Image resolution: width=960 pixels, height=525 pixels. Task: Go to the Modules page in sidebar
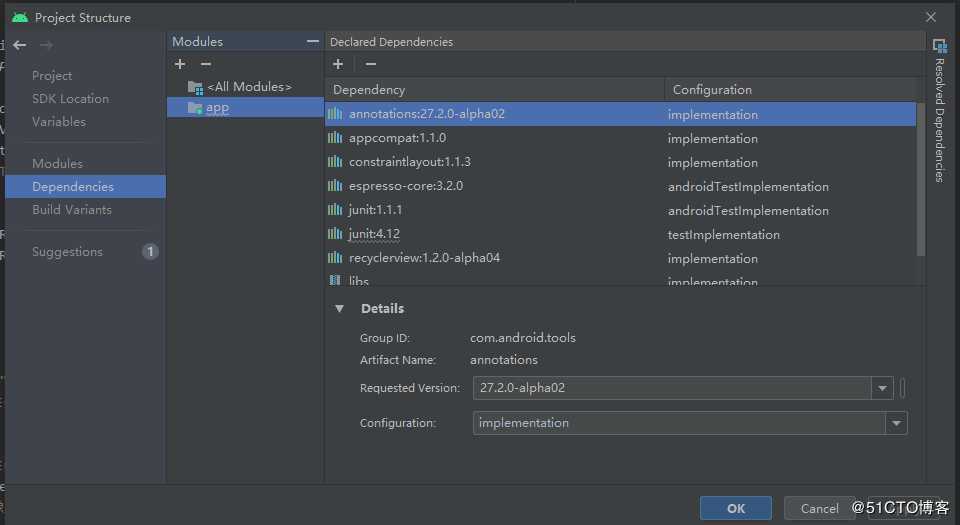coord(57,163)
